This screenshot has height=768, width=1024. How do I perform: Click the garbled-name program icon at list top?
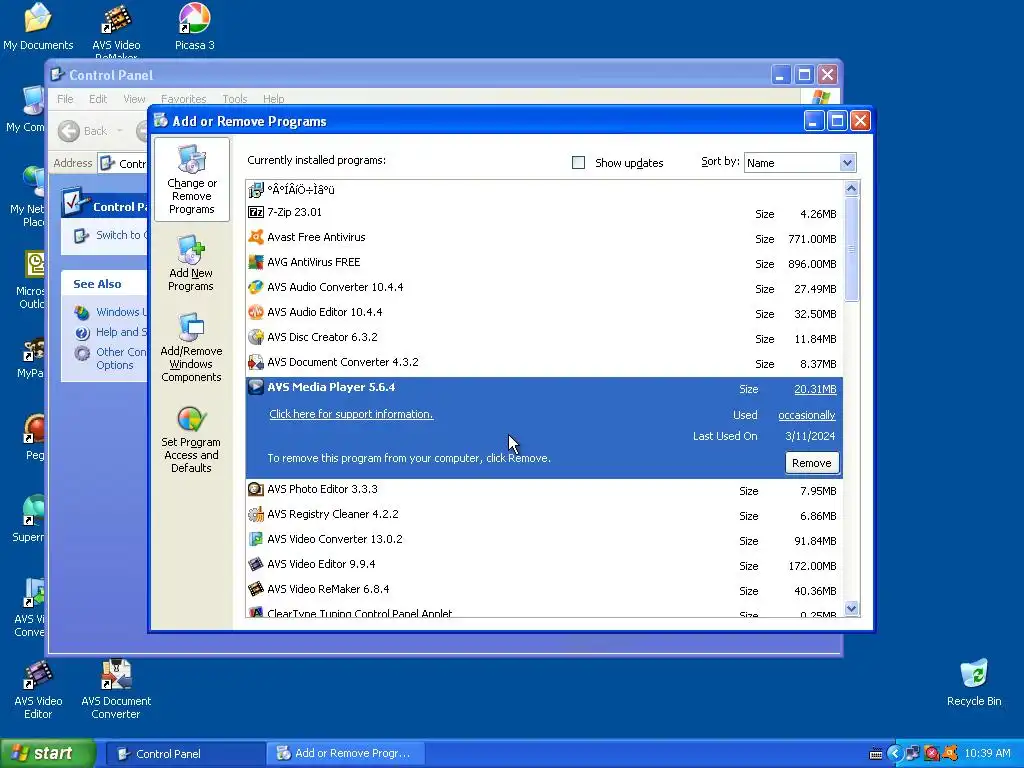click(256, 190)
